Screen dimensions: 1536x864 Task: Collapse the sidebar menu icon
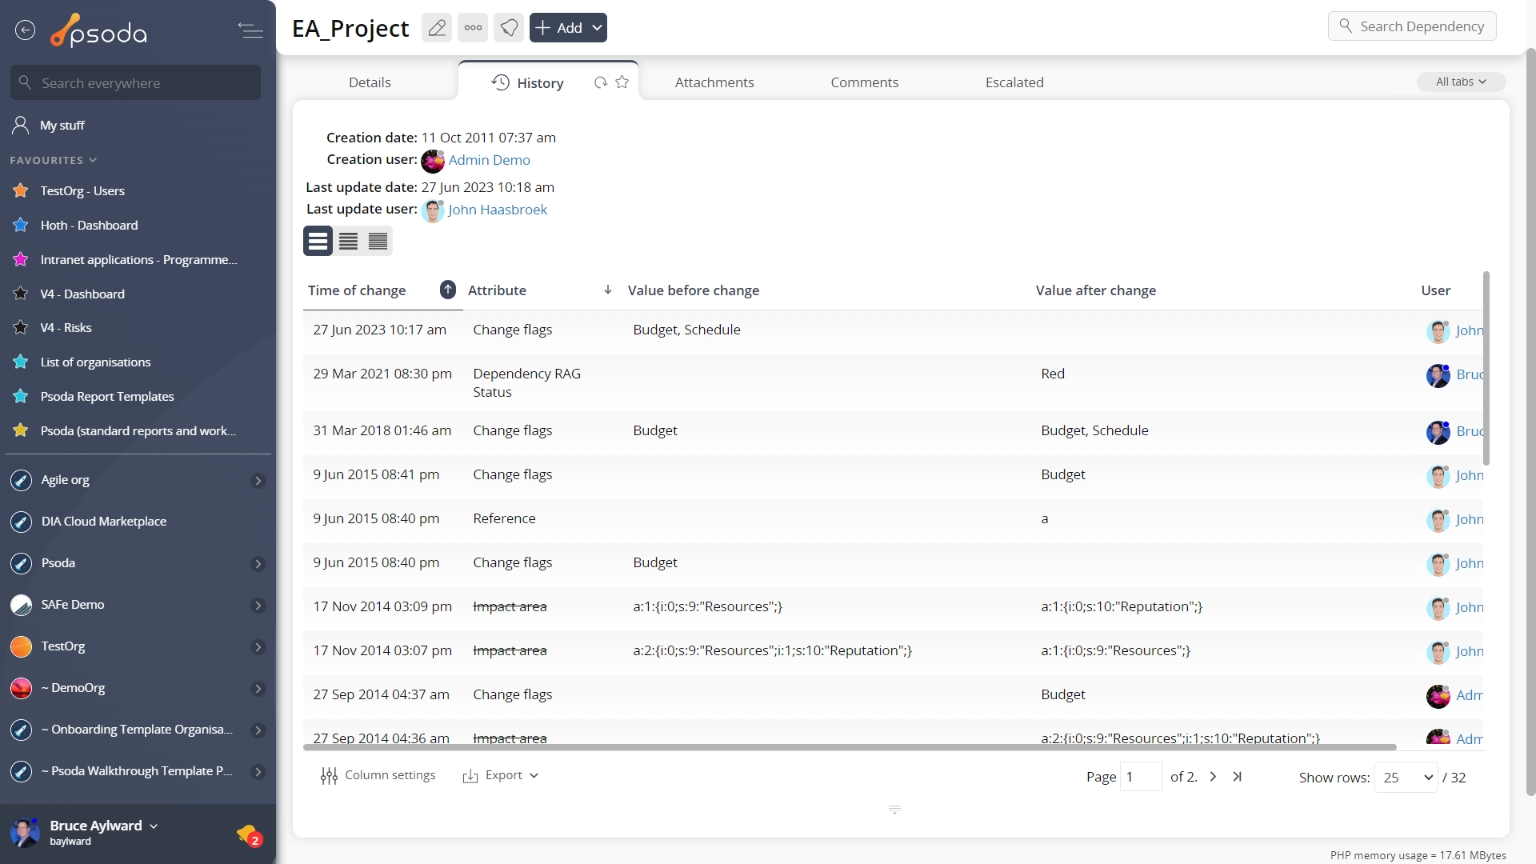tap(250, 31)
